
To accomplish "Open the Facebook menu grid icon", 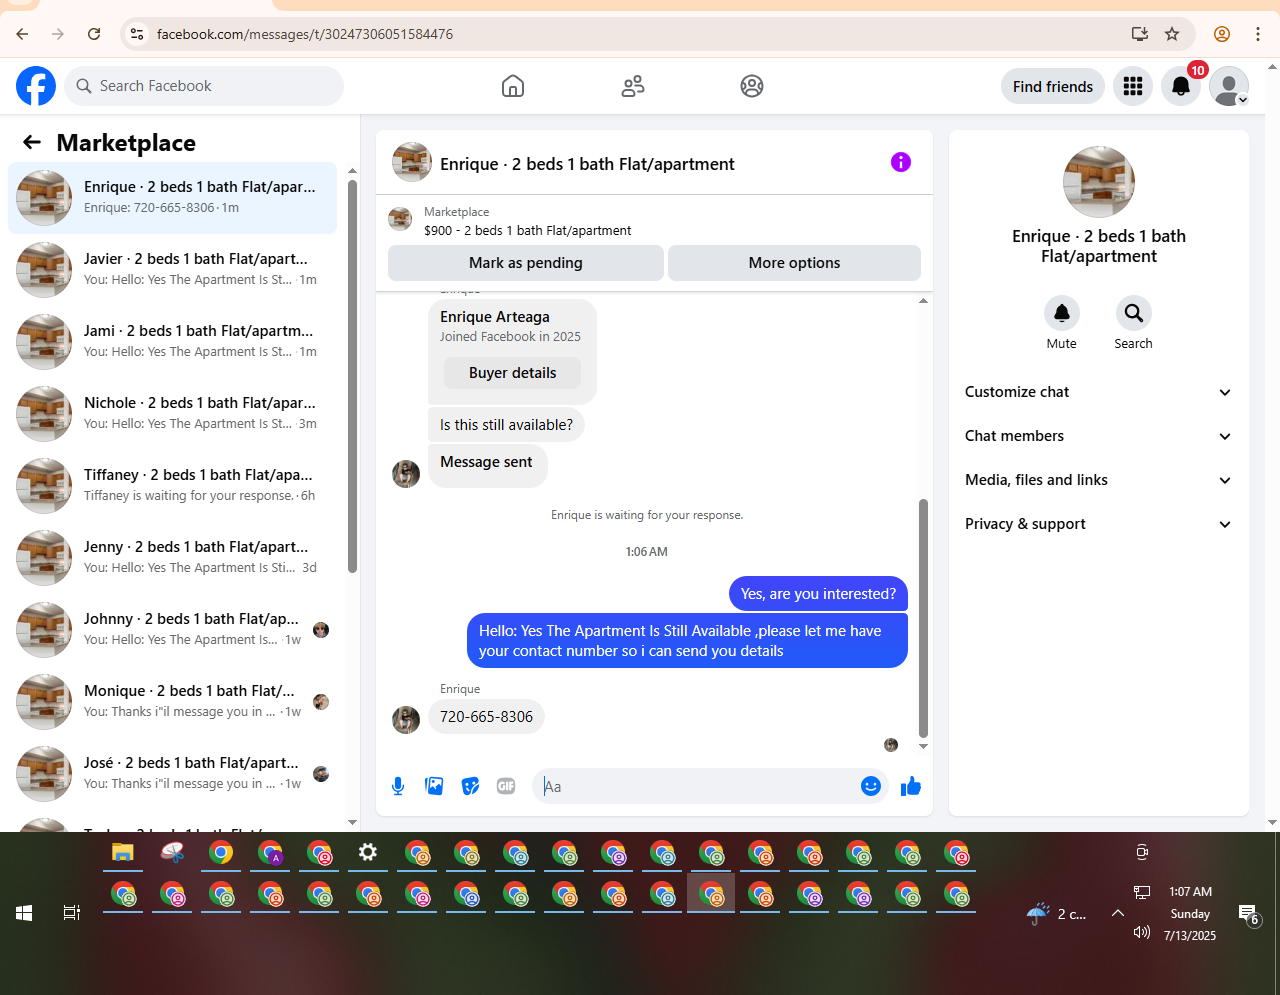I will (x=1133, y=86).
